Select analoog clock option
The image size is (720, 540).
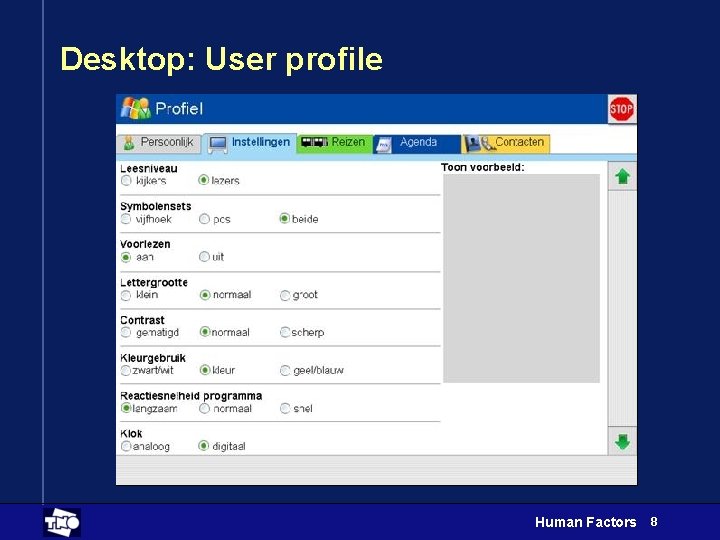125,446
